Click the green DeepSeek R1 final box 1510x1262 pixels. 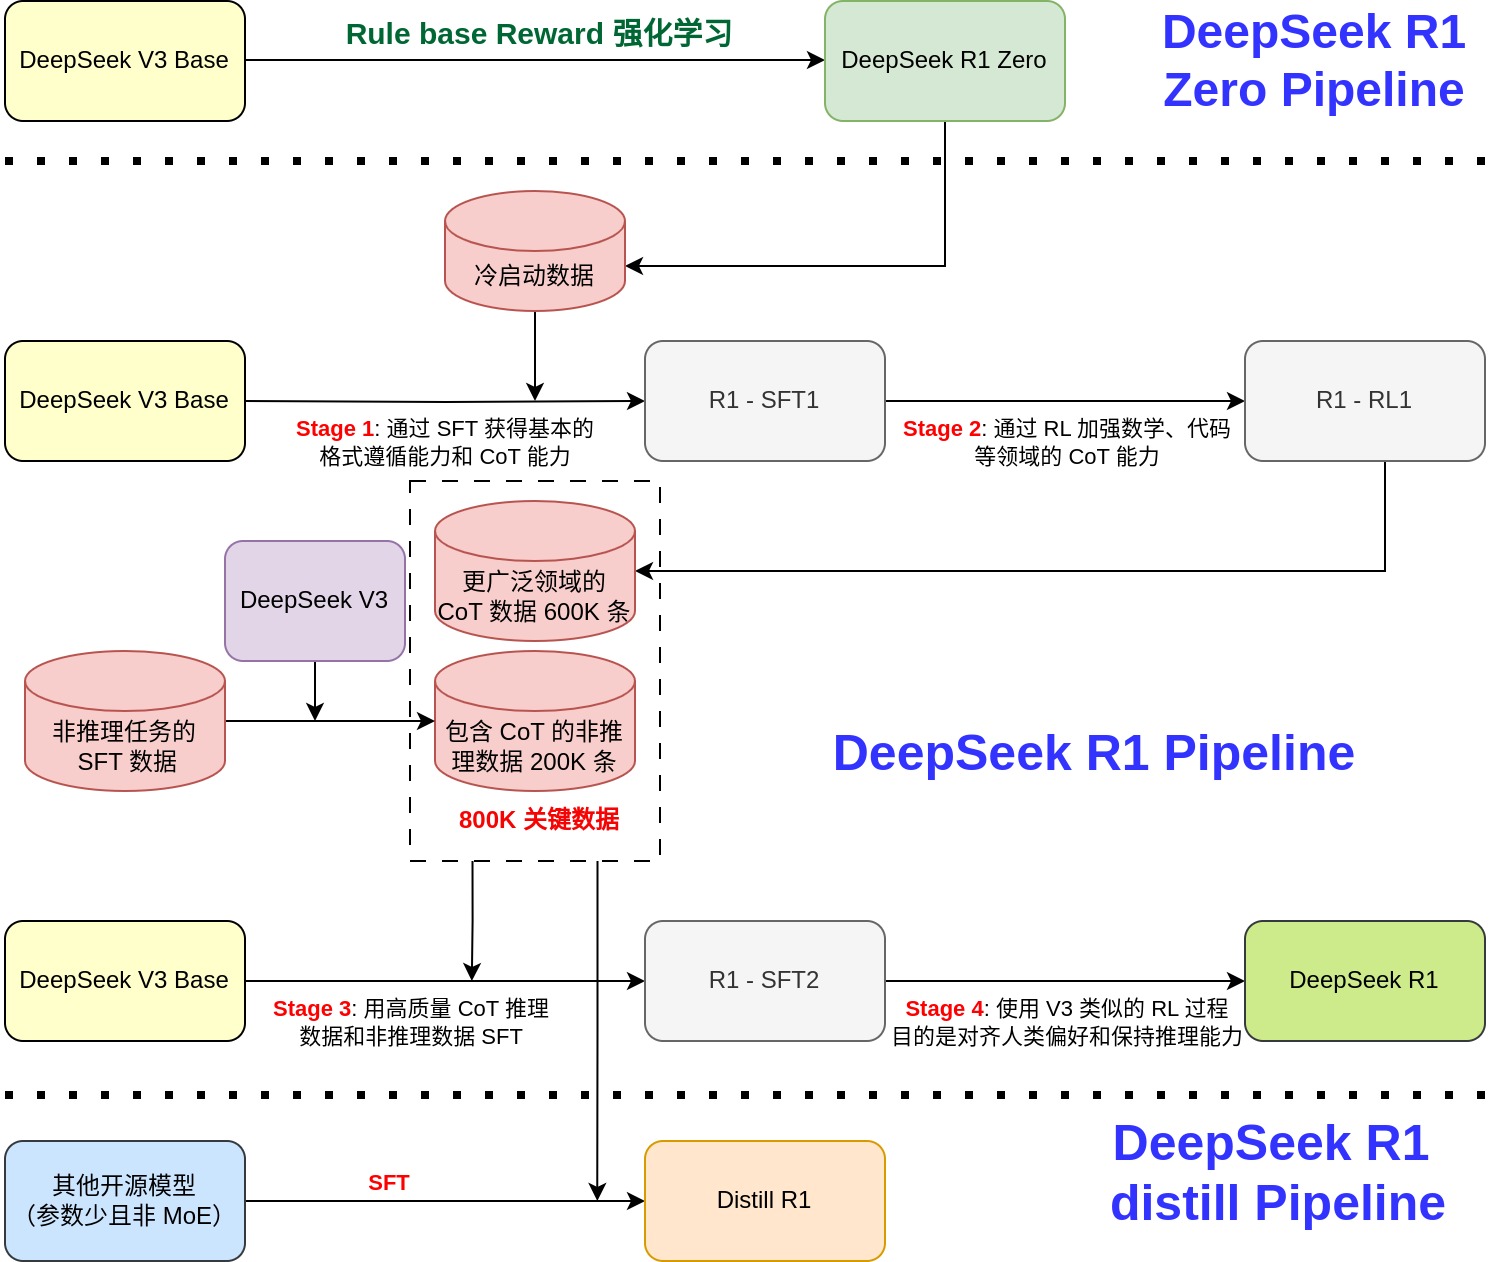[x=1365, y=981]
